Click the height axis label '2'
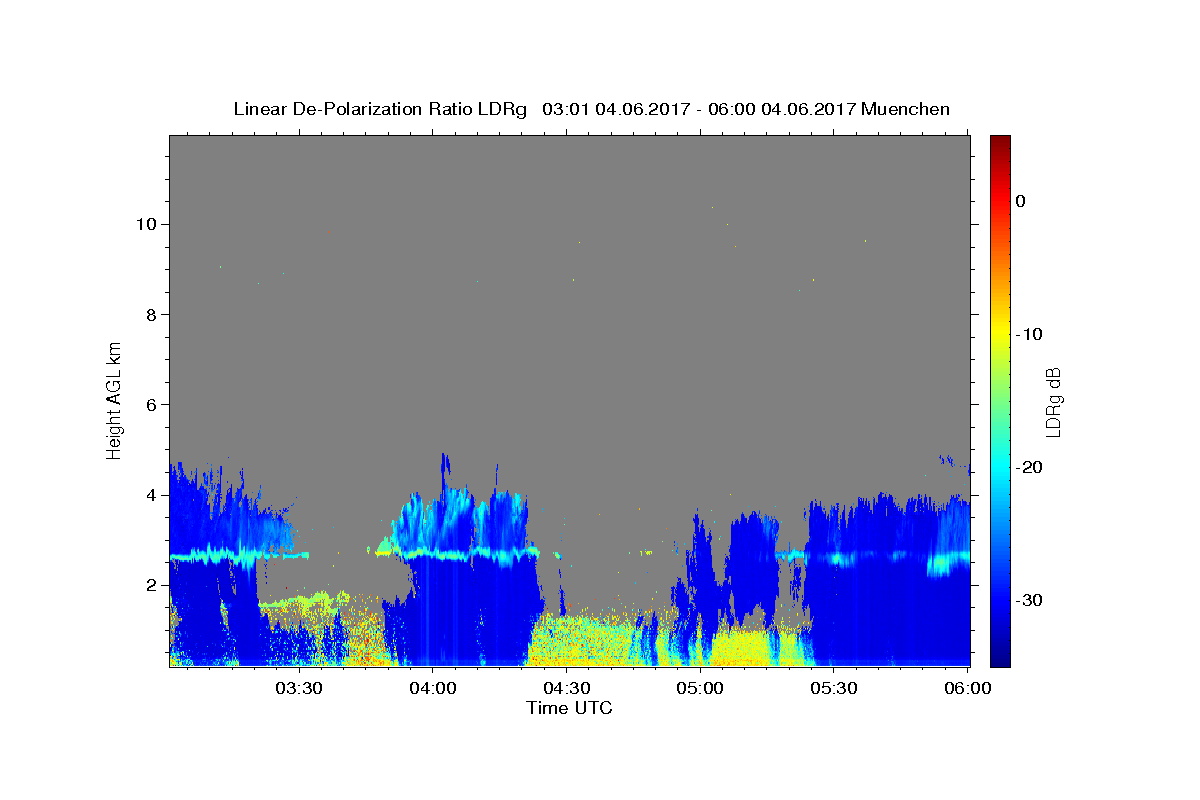 point(153,585)
